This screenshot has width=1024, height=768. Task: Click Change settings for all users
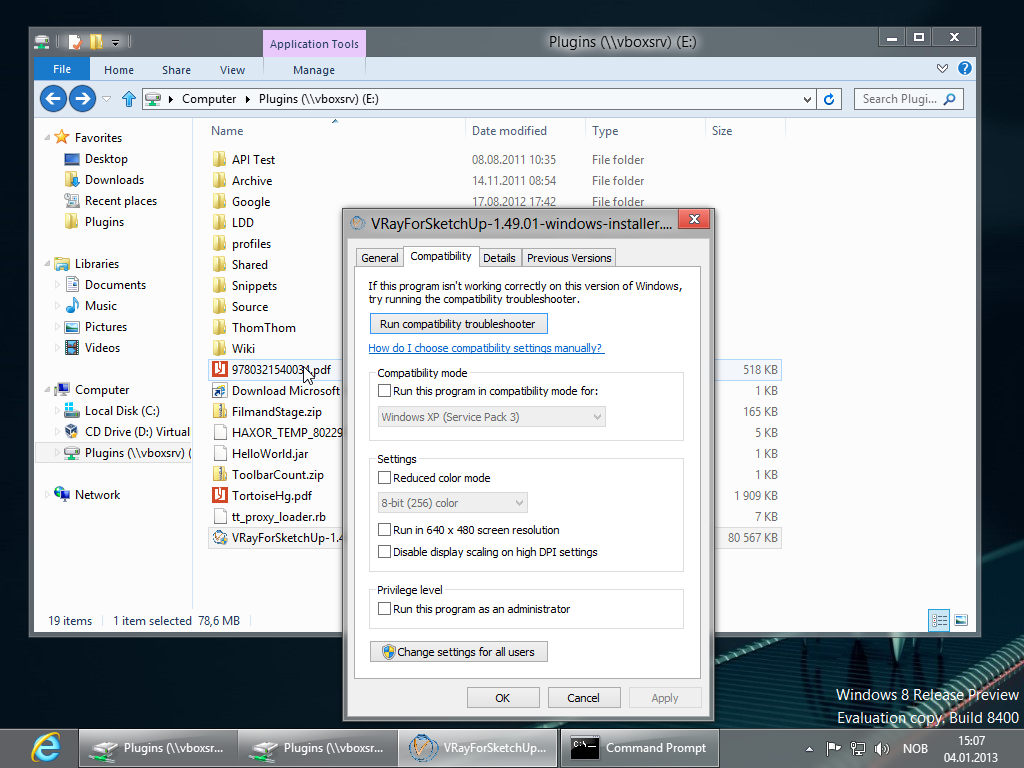(x=458, y=652)
